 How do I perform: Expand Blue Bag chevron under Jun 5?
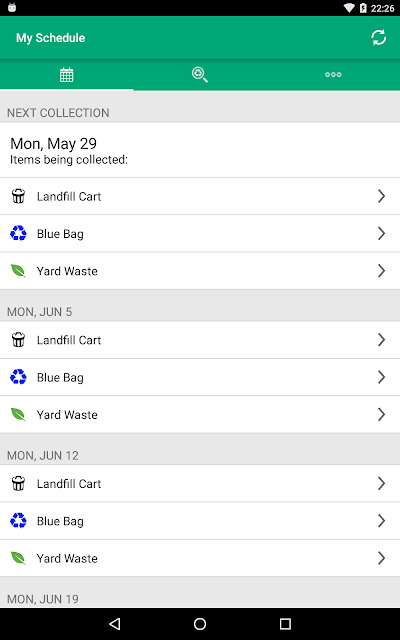[x=381, y=377]
